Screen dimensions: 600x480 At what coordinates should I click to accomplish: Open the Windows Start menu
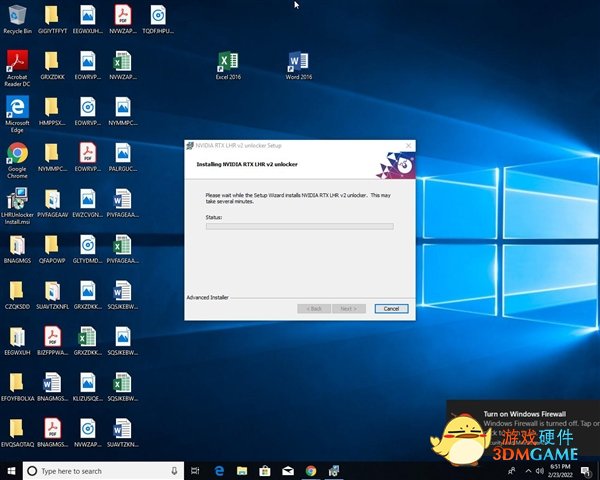pos(11,471)
